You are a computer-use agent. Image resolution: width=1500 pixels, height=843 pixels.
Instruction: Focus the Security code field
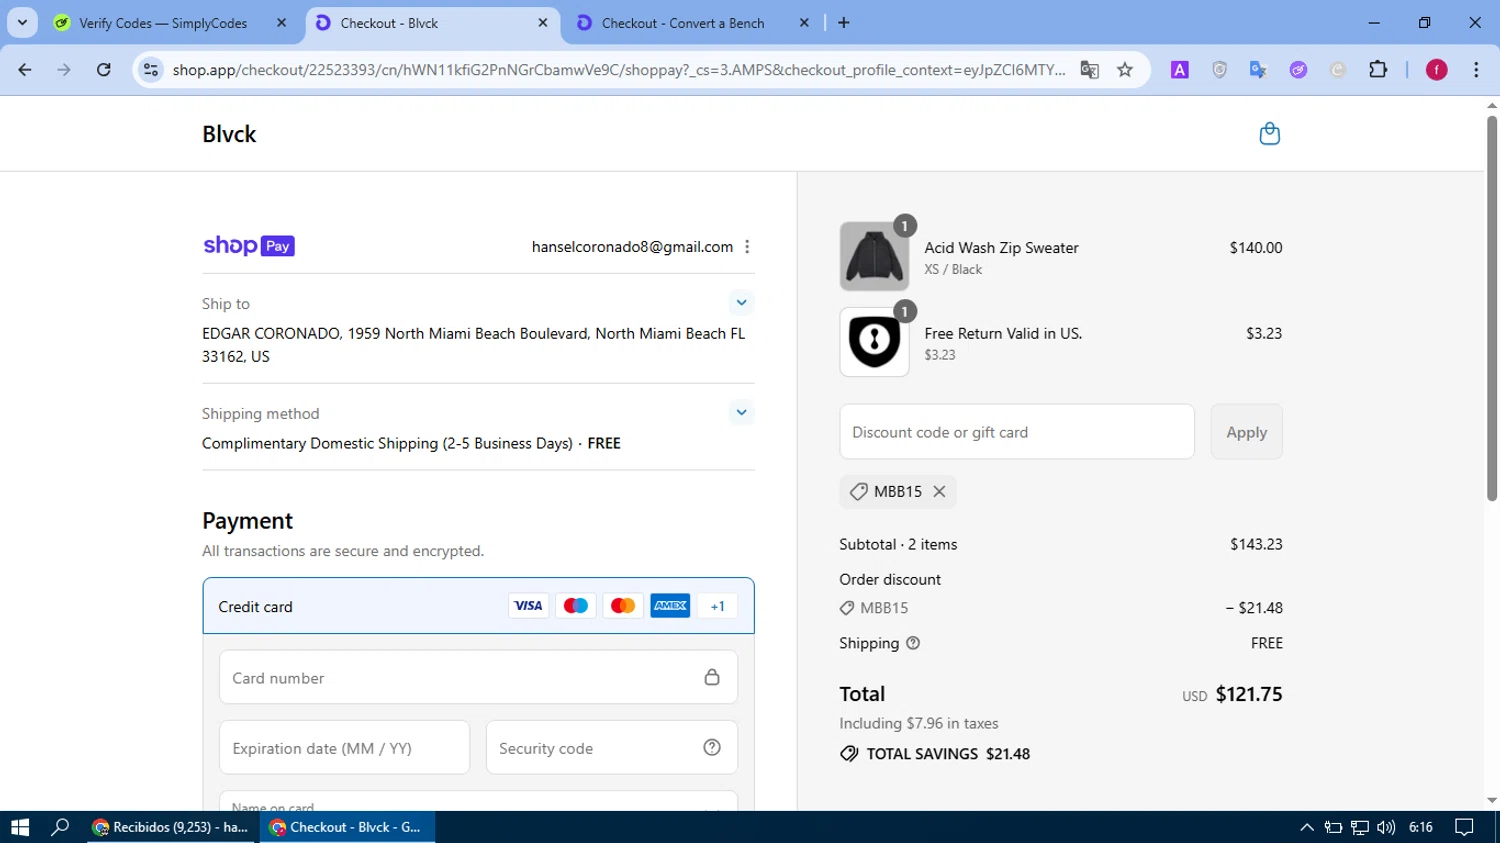[611, 747]
